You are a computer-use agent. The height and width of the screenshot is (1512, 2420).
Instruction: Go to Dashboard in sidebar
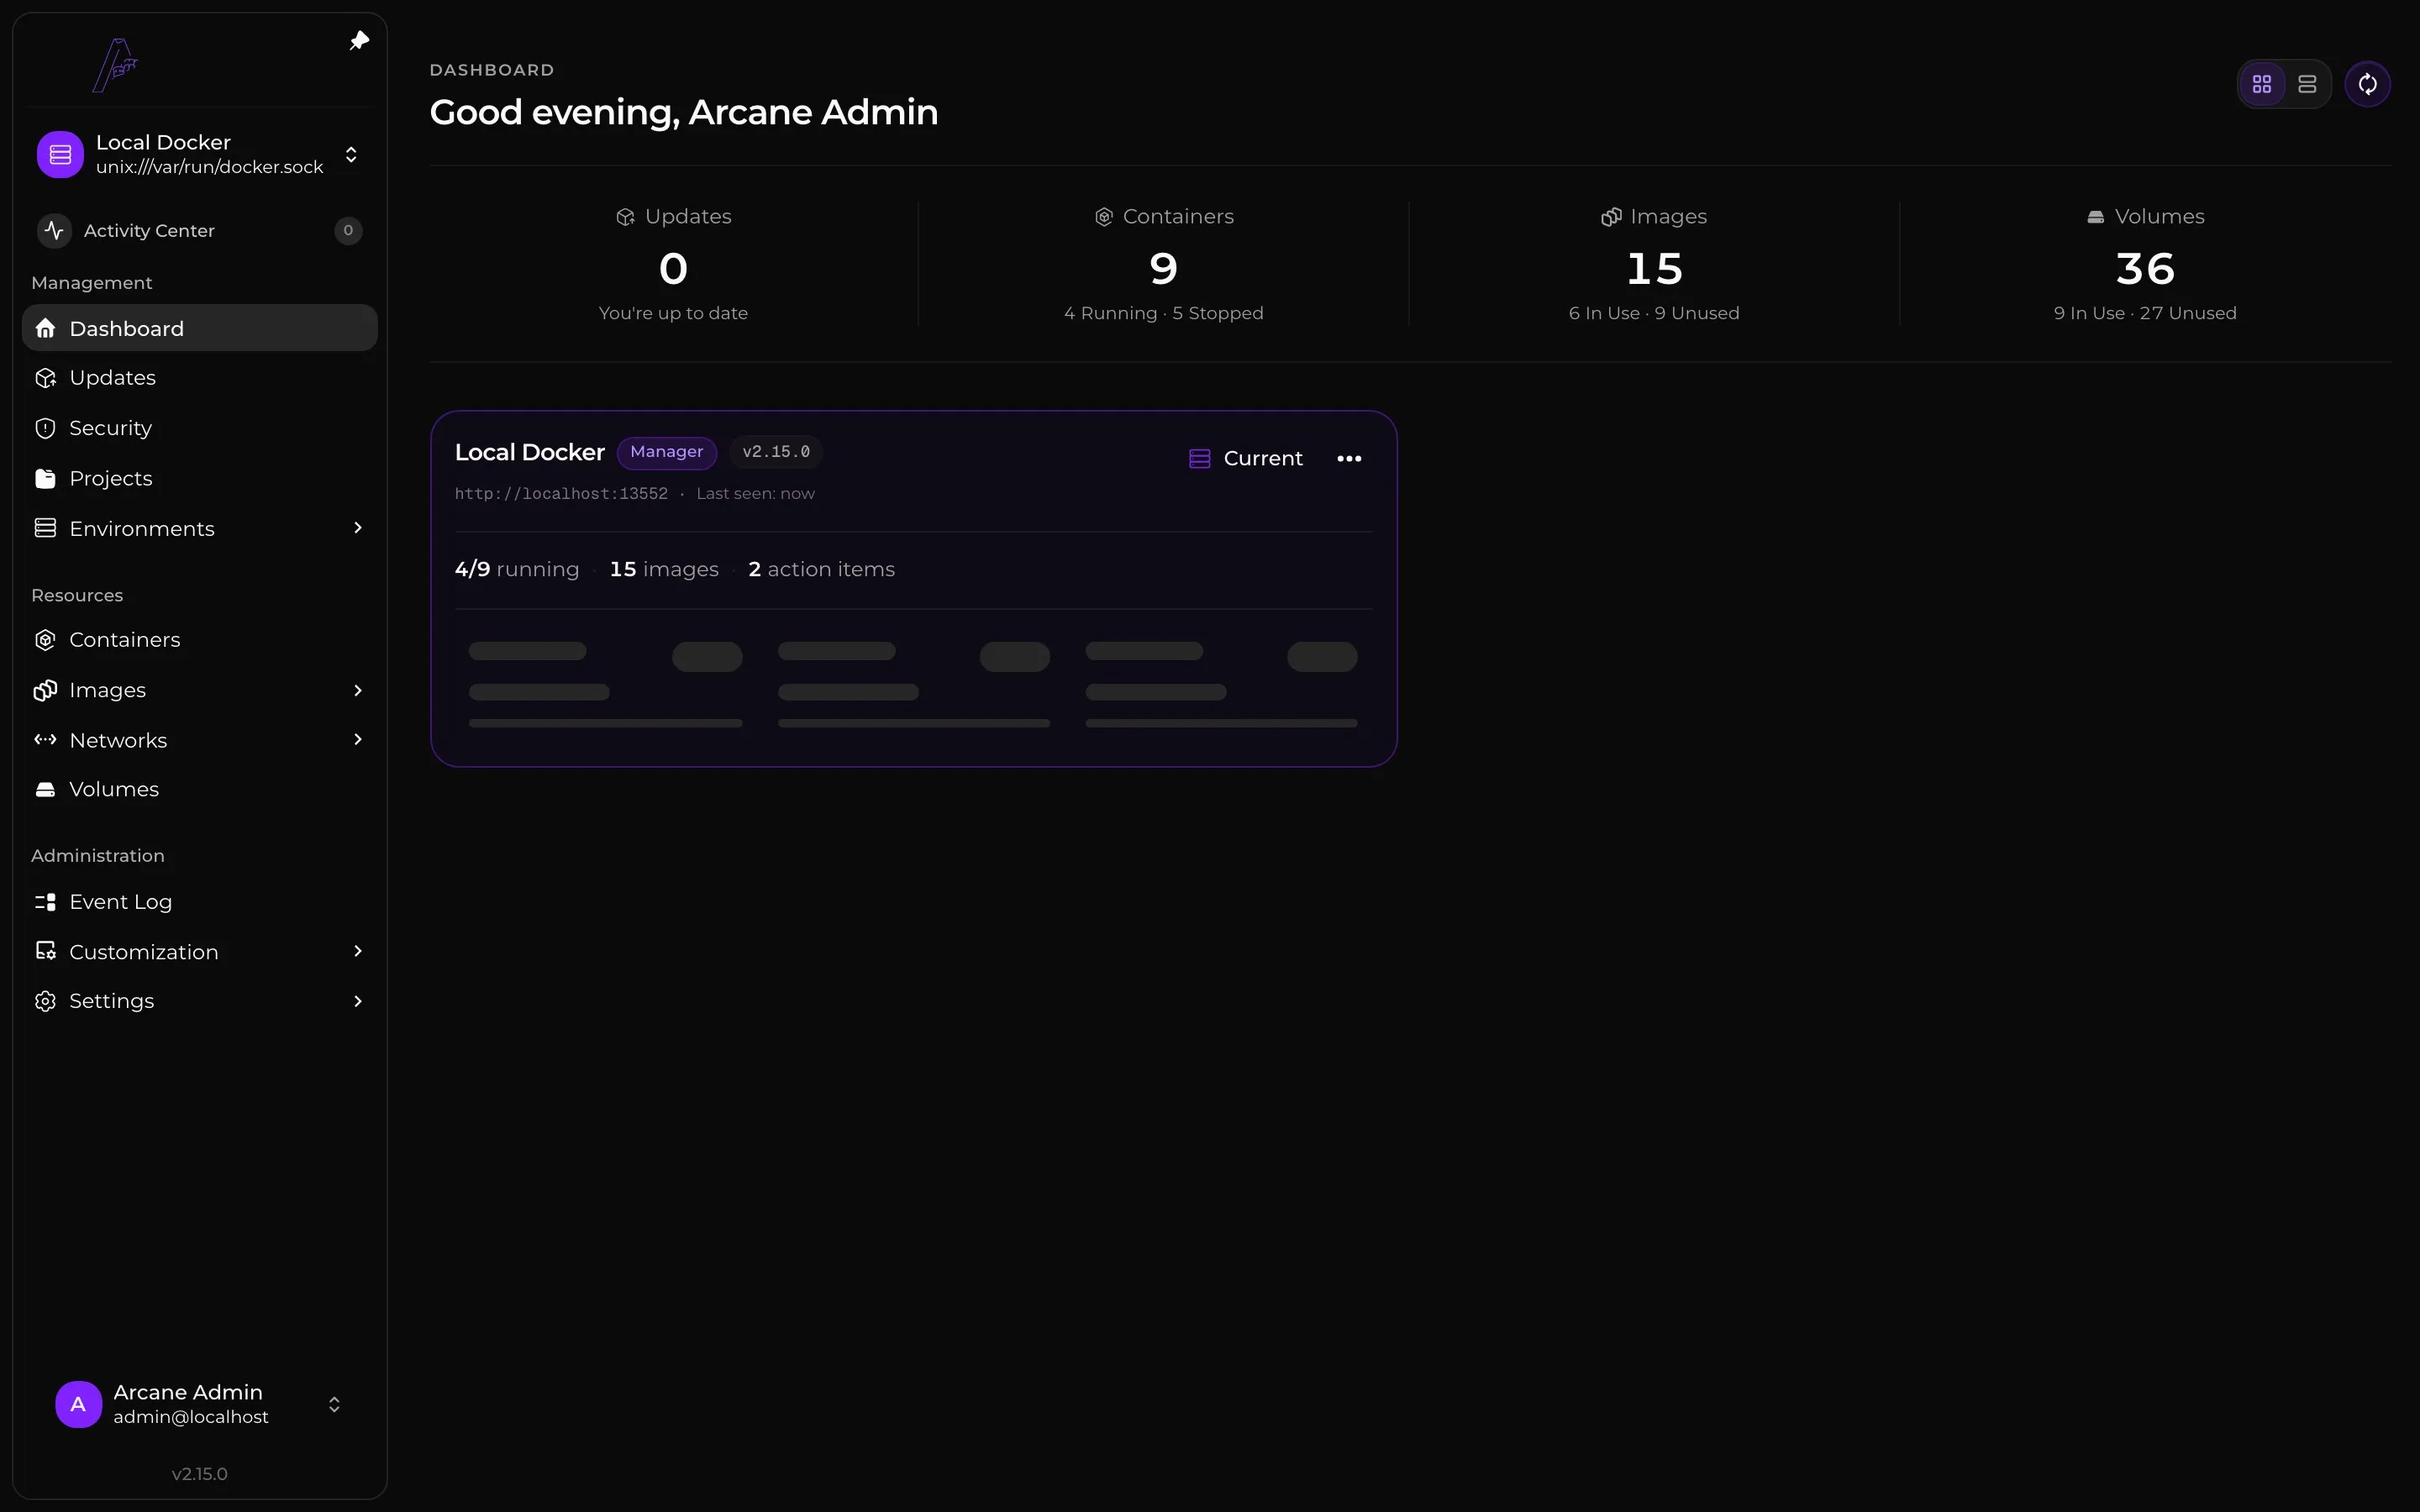pos(200,328)
